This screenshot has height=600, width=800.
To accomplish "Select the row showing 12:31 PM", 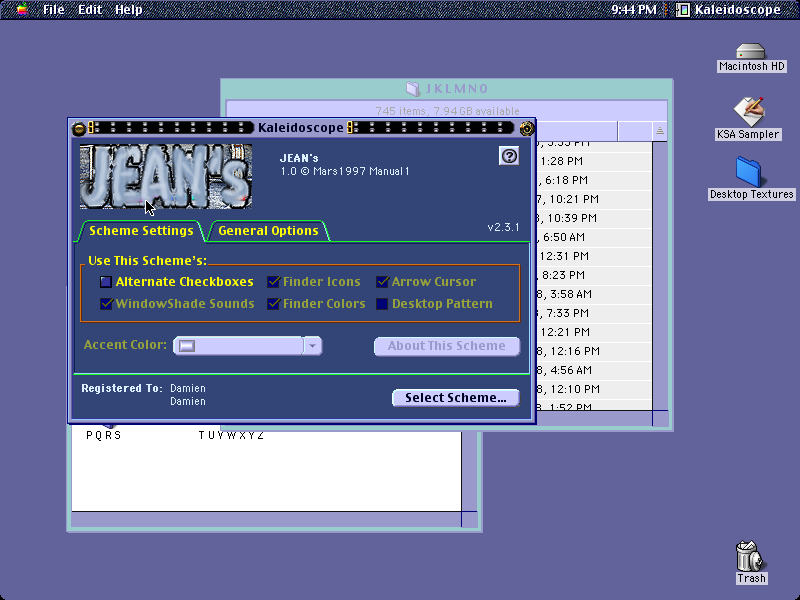I will point(594,256).
